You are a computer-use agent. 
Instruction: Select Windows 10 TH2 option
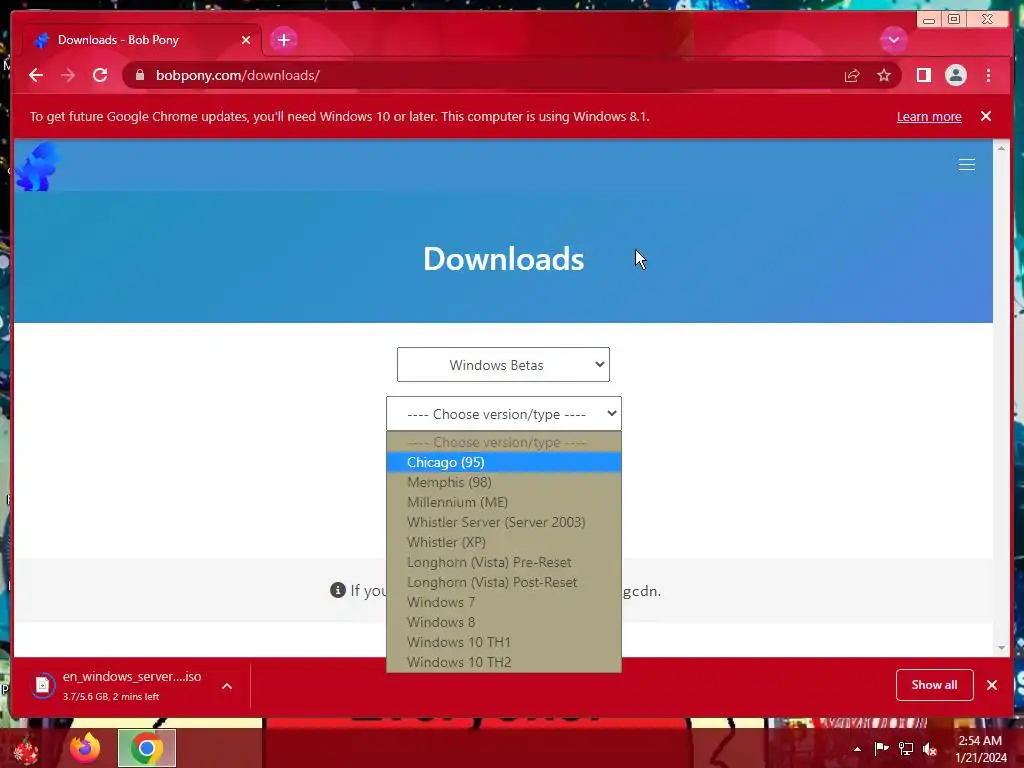pyautogui.click(x=504, y=662)
